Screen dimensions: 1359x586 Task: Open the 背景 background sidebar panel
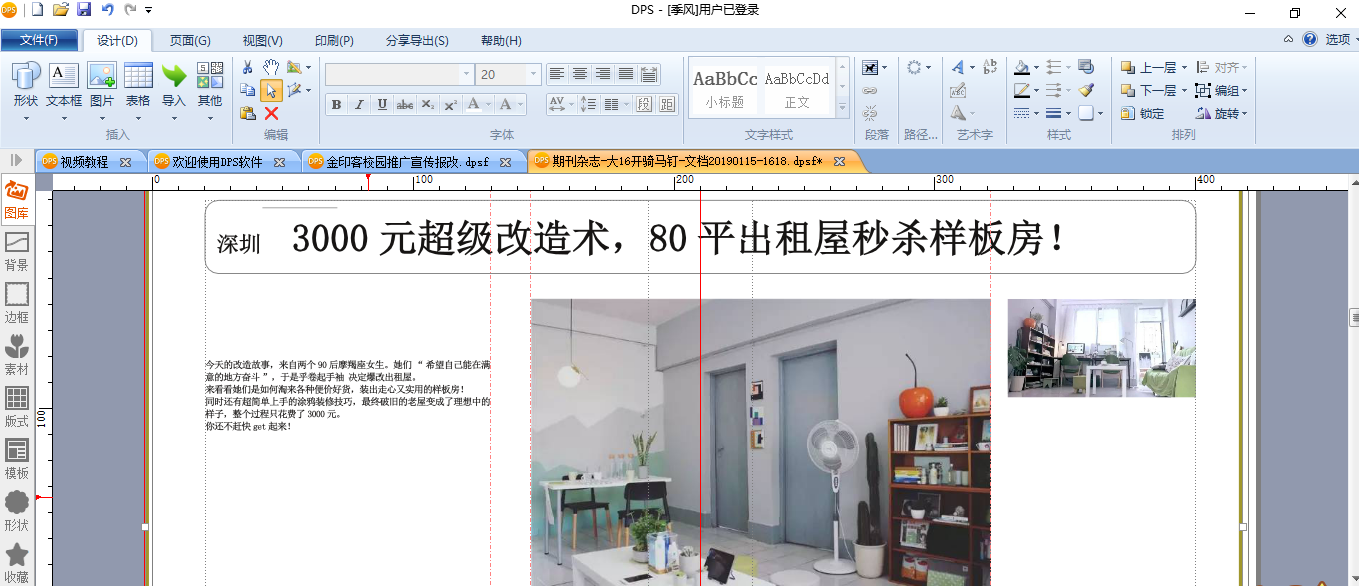click(x=17, y=252)
